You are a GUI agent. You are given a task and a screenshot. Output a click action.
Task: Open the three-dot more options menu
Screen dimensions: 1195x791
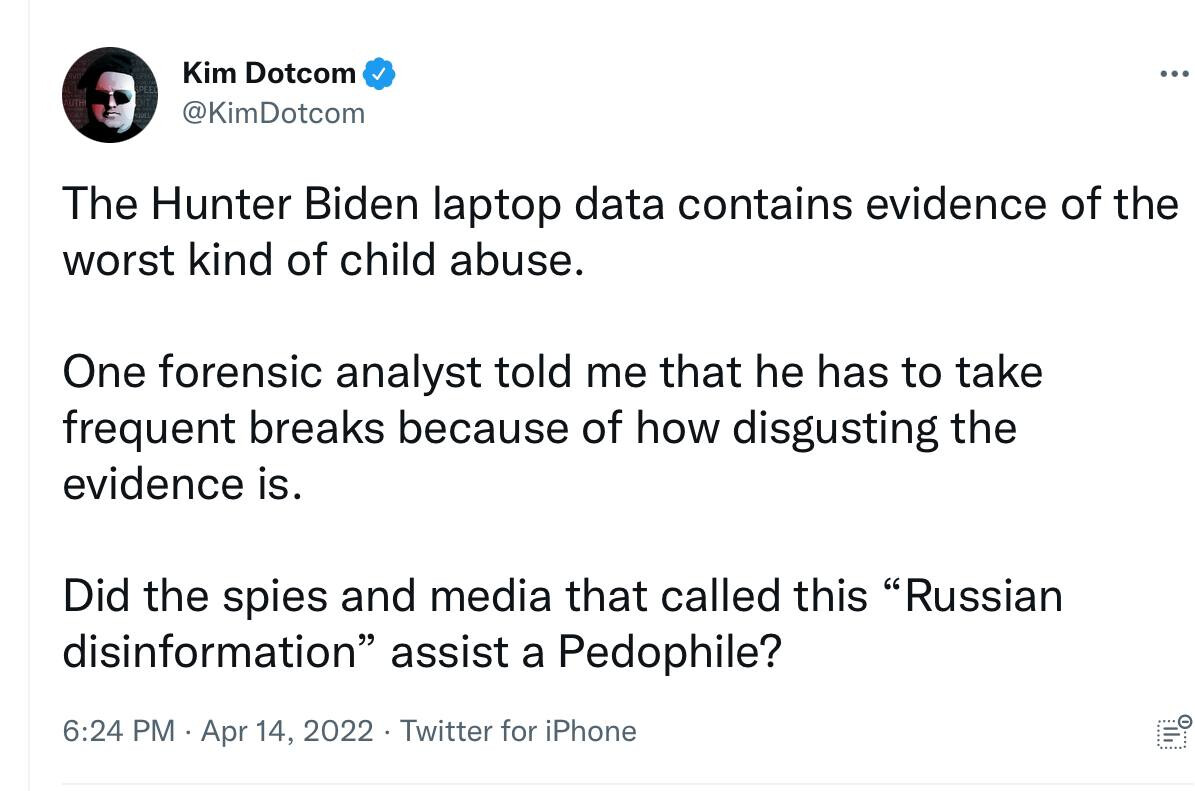coord(1174,74)
